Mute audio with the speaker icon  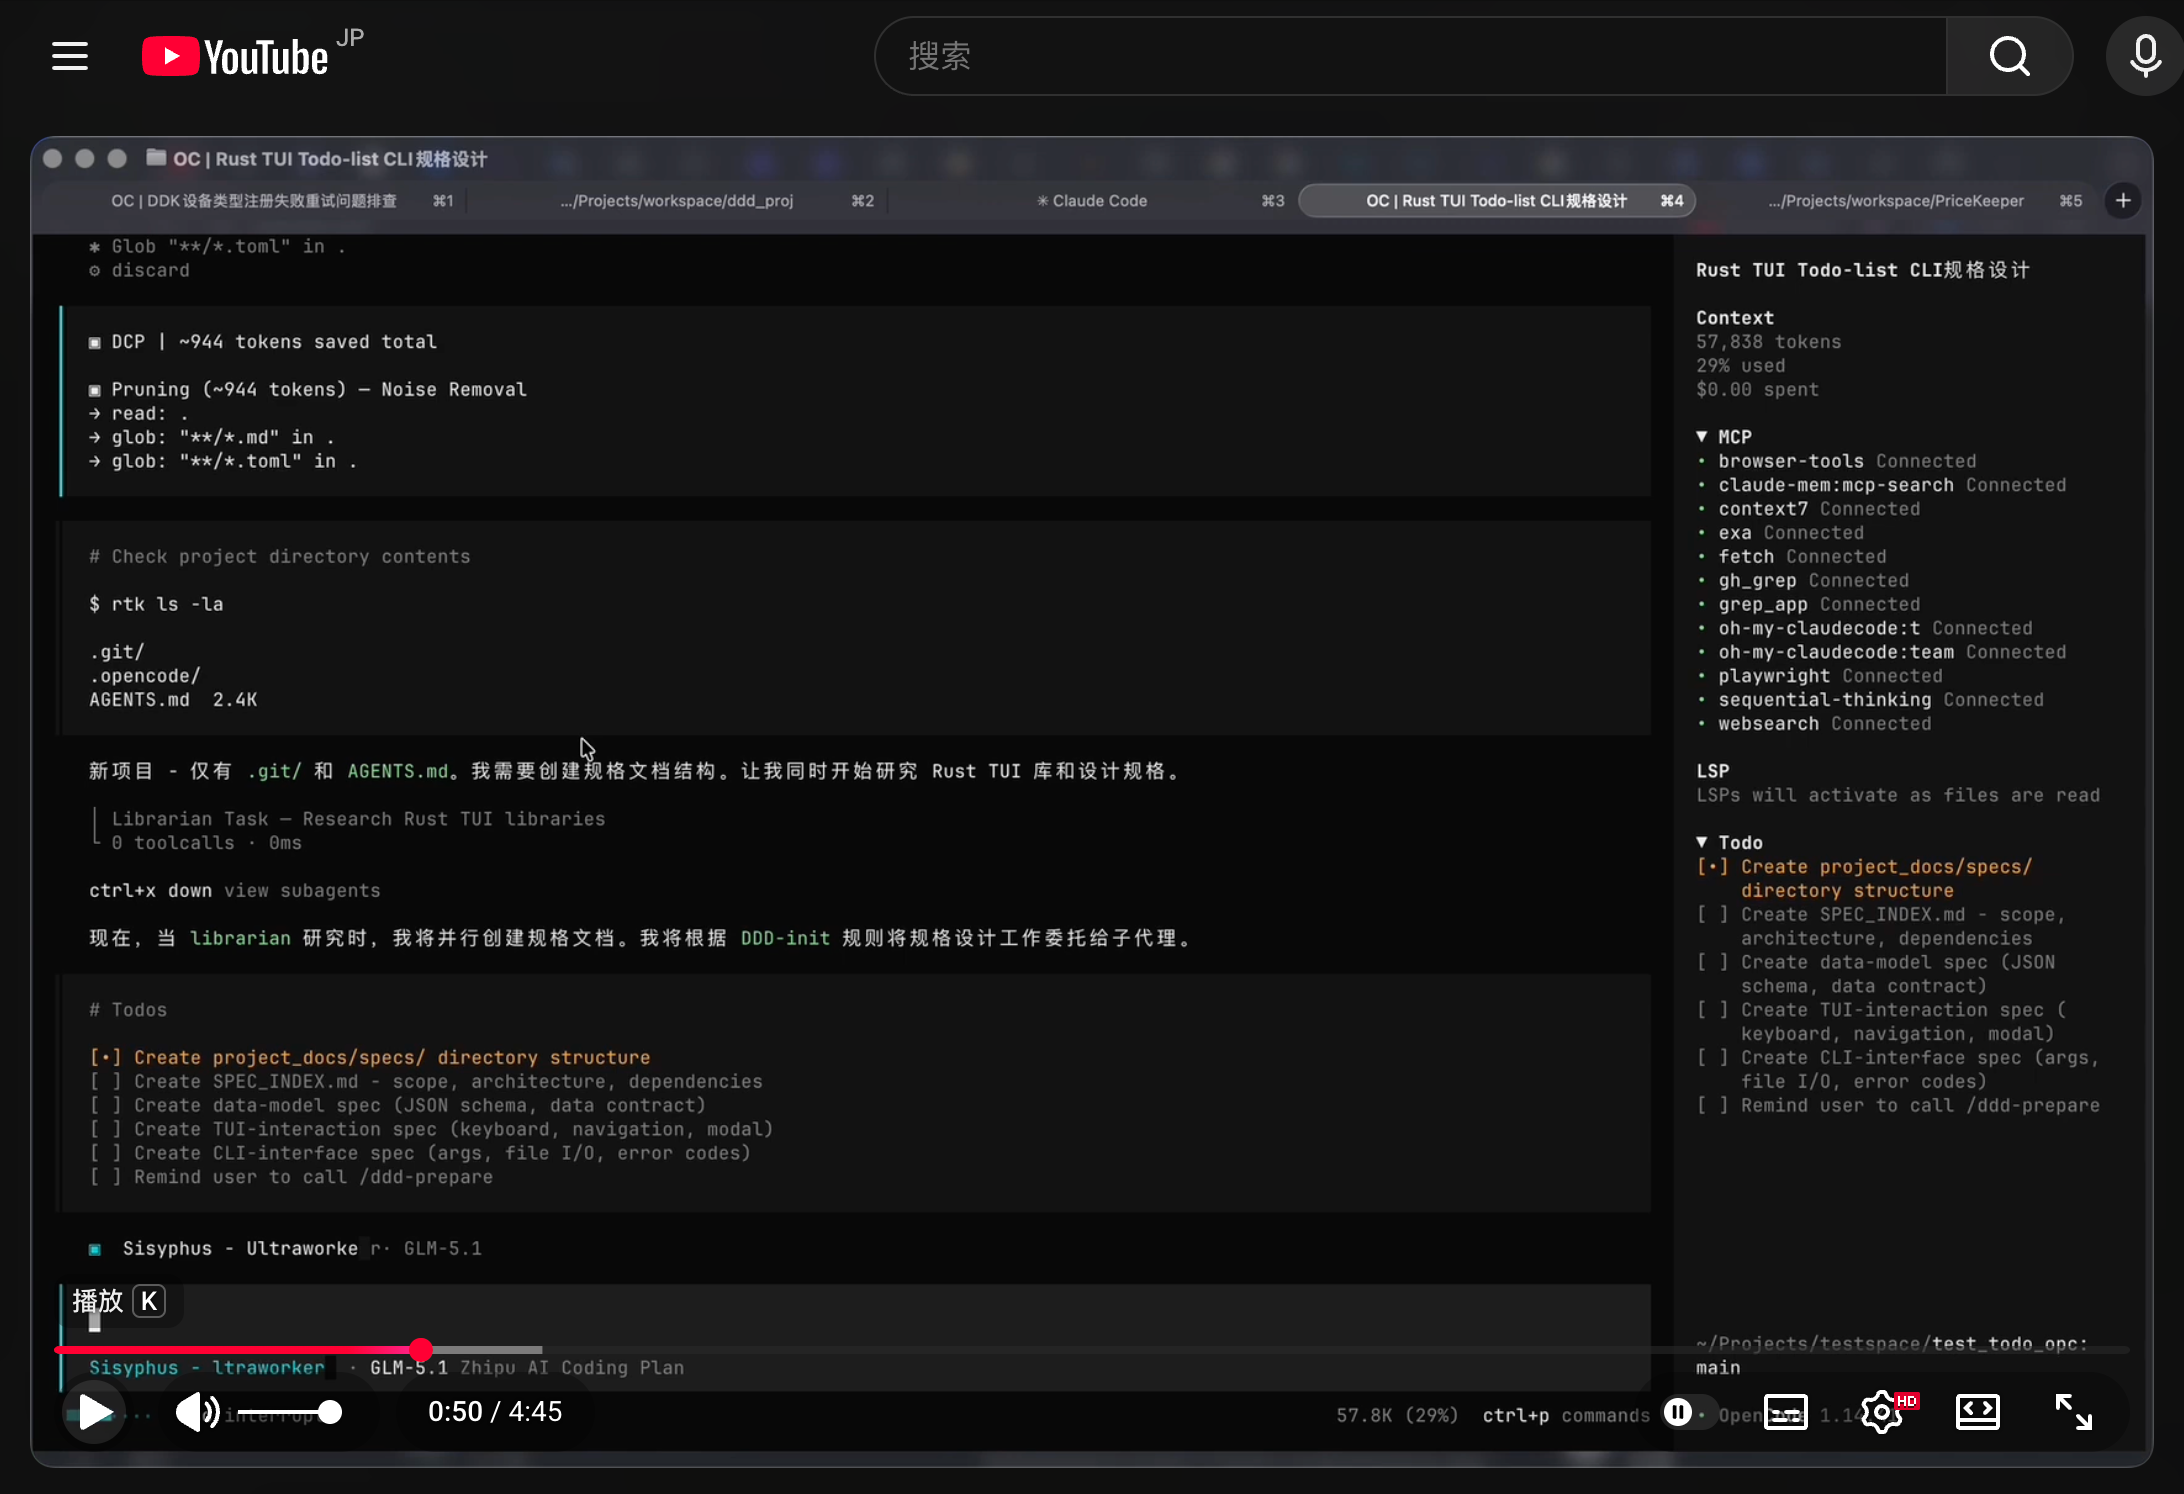197,1412
